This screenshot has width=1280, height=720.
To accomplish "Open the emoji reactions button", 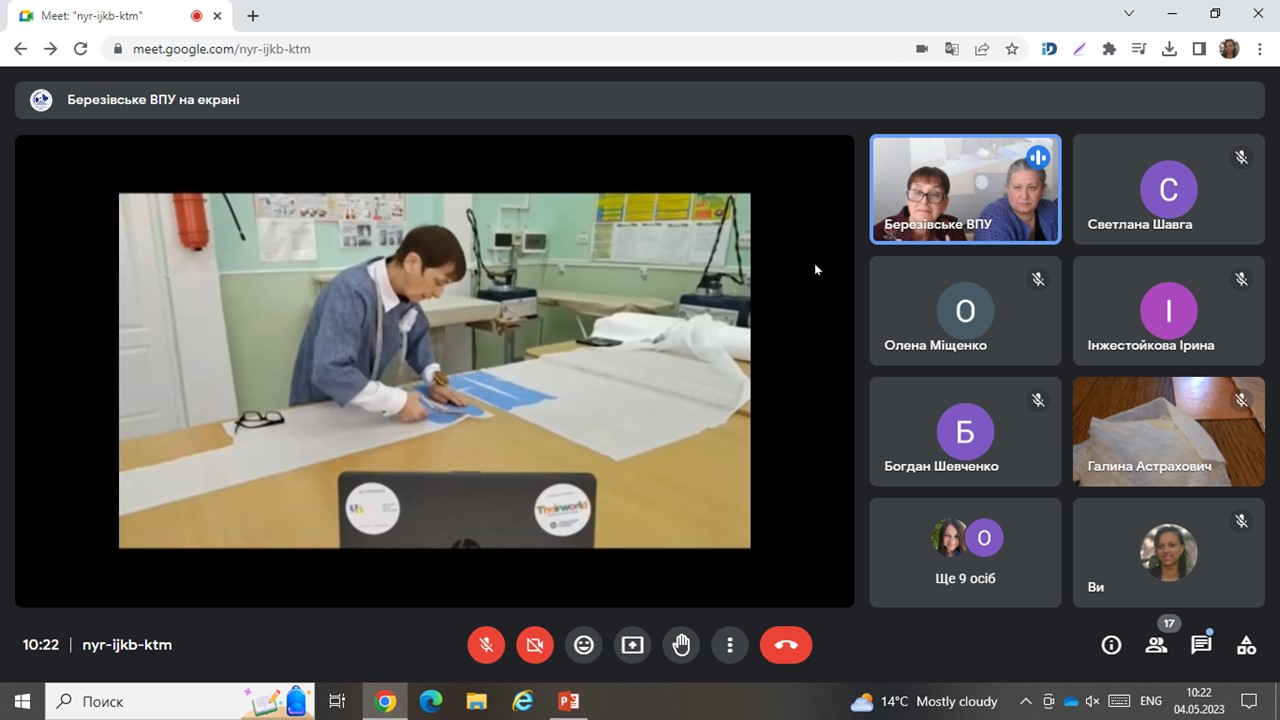I will click(584, 645).
